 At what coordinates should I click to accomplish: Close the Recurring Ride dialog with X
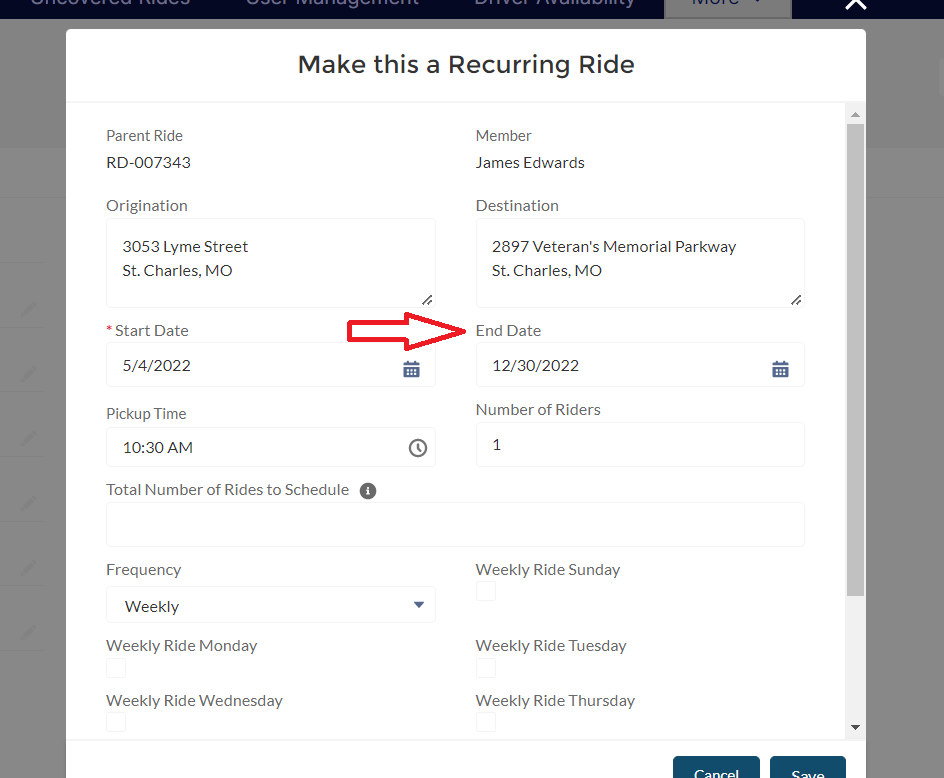pyautogui.click(x=855, y=4)
